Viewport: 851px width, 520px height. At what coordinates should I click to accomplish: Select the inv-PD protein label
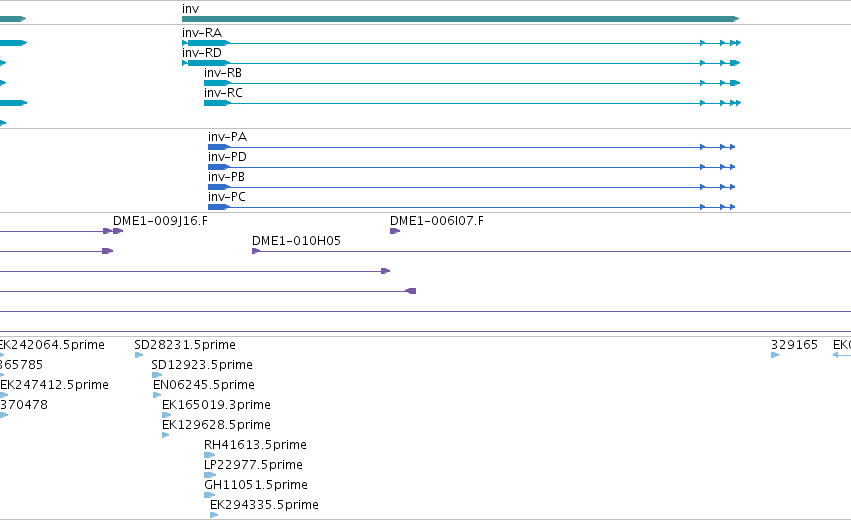click(x=227, y=157)
